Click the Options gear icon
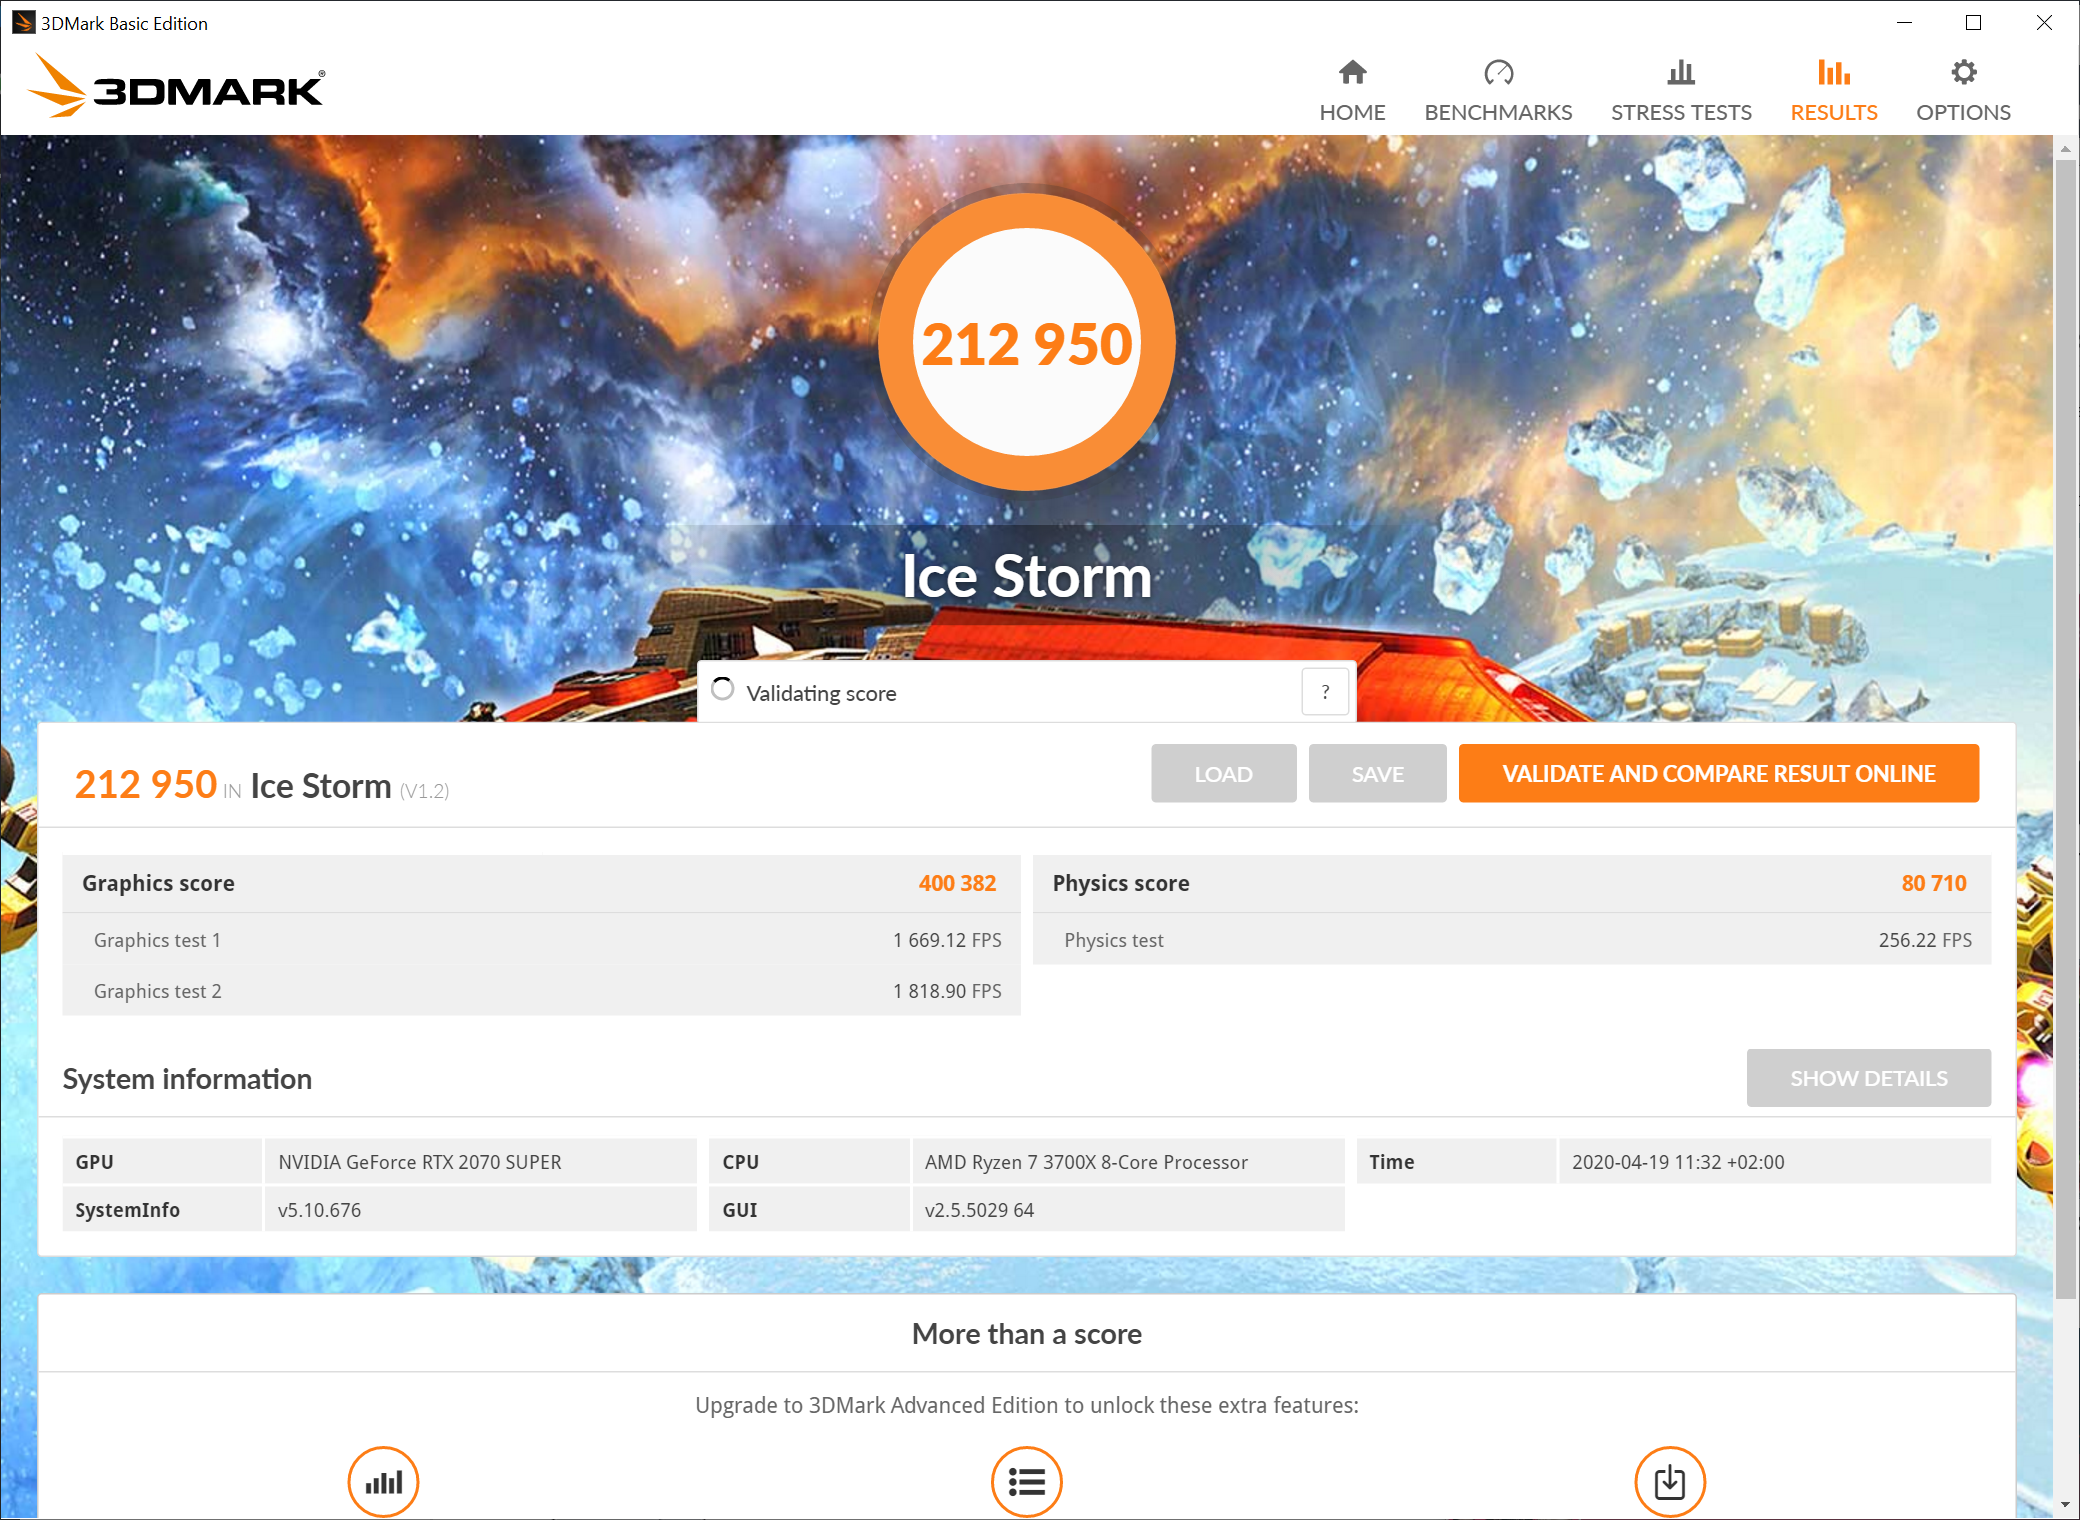Image resolution: width=2080 pixels, height=1520 pixels. (1962, 72)
